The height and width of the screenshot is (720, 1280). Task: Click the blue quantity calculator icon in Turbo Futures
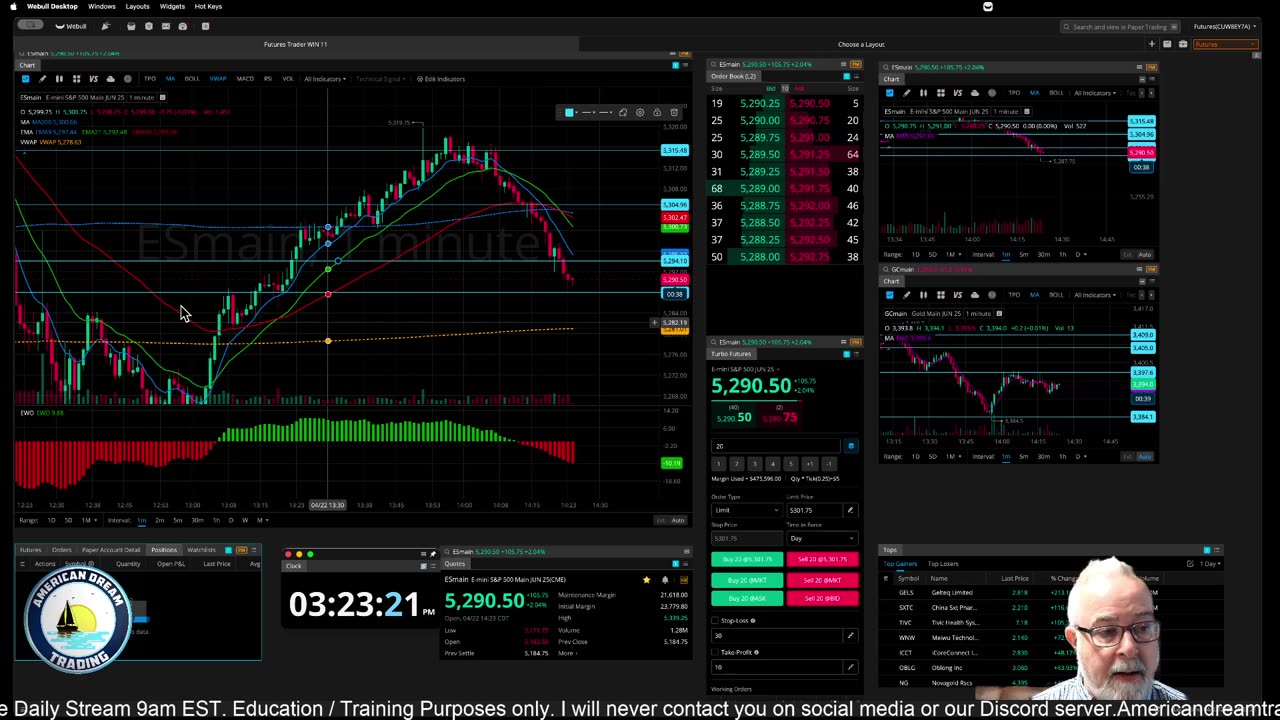(851, 446)
